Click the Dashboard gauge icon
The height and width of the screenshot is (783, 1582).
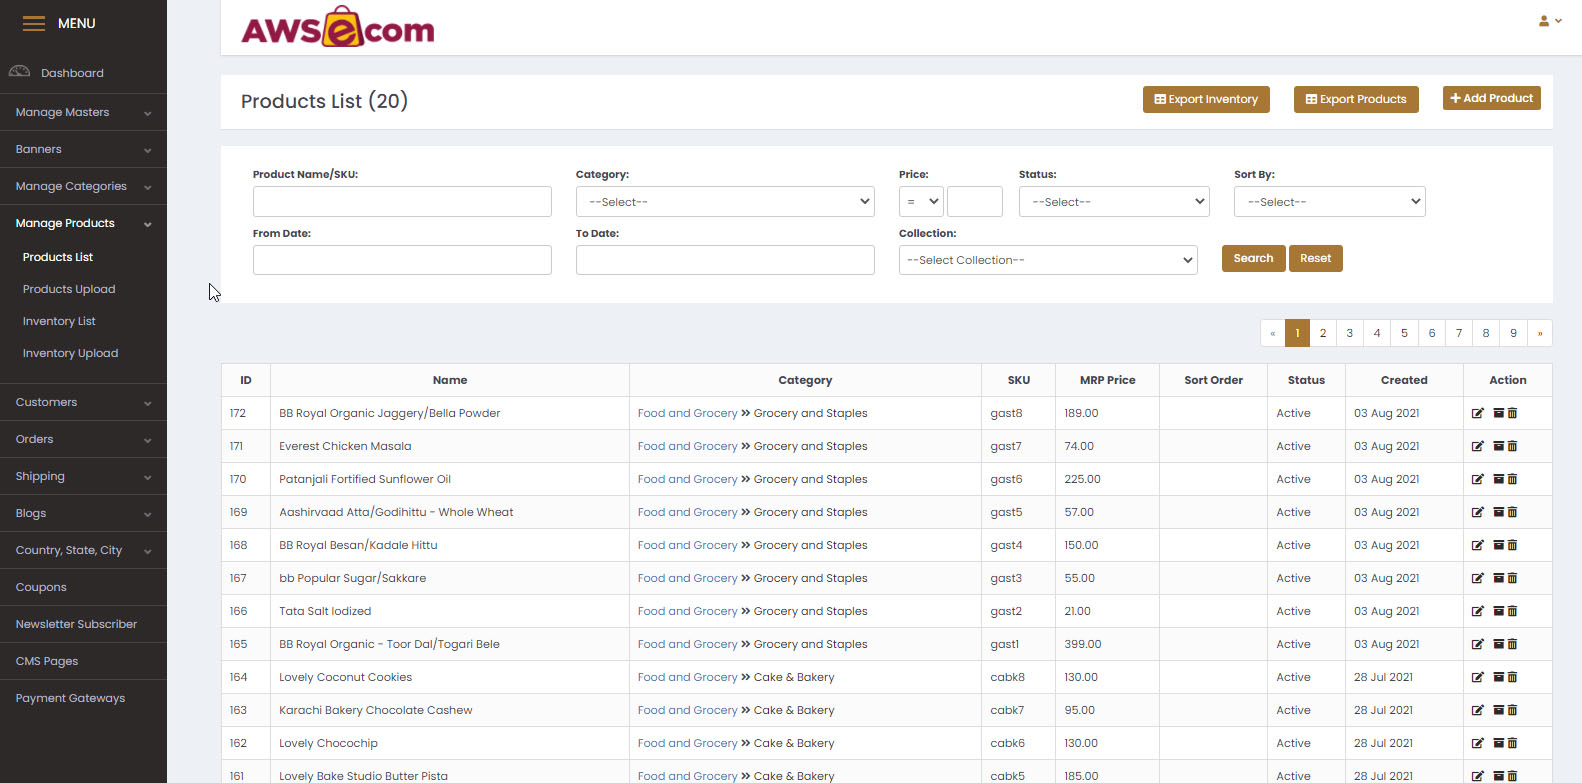click(x=20, y=72)
